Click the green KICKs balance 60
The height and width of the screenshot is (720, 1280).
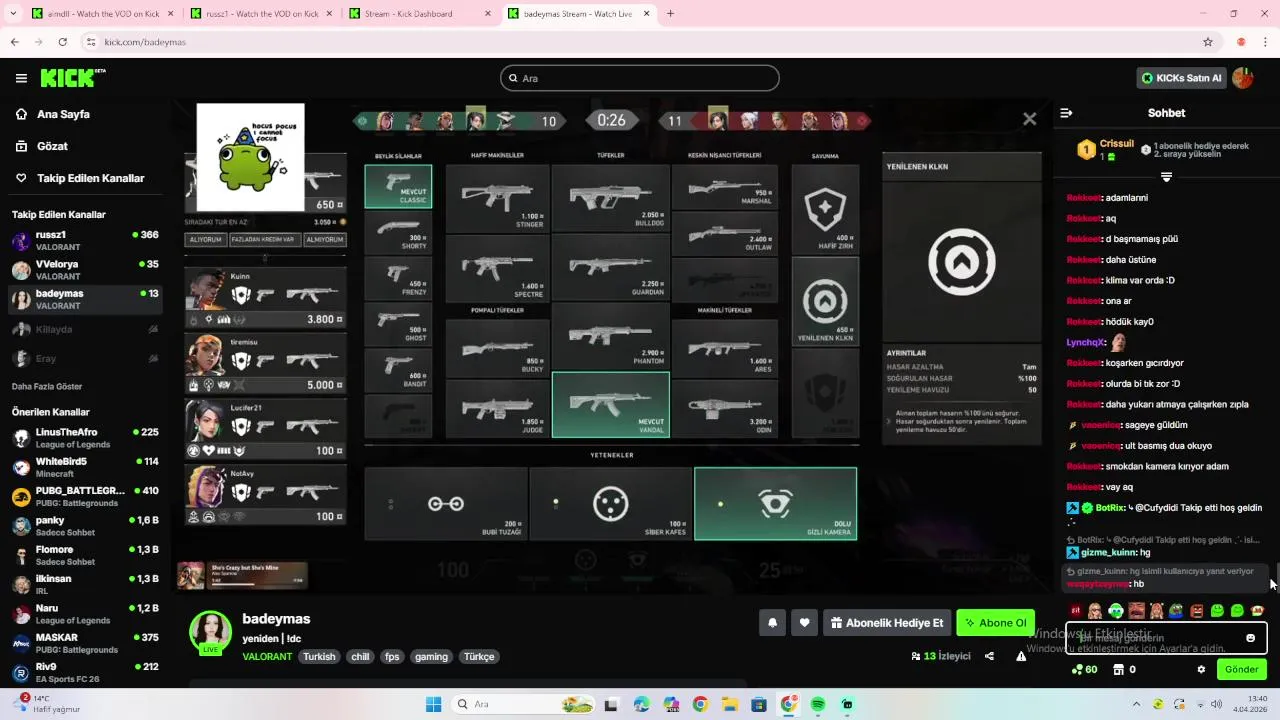(x=1084, y=669)
